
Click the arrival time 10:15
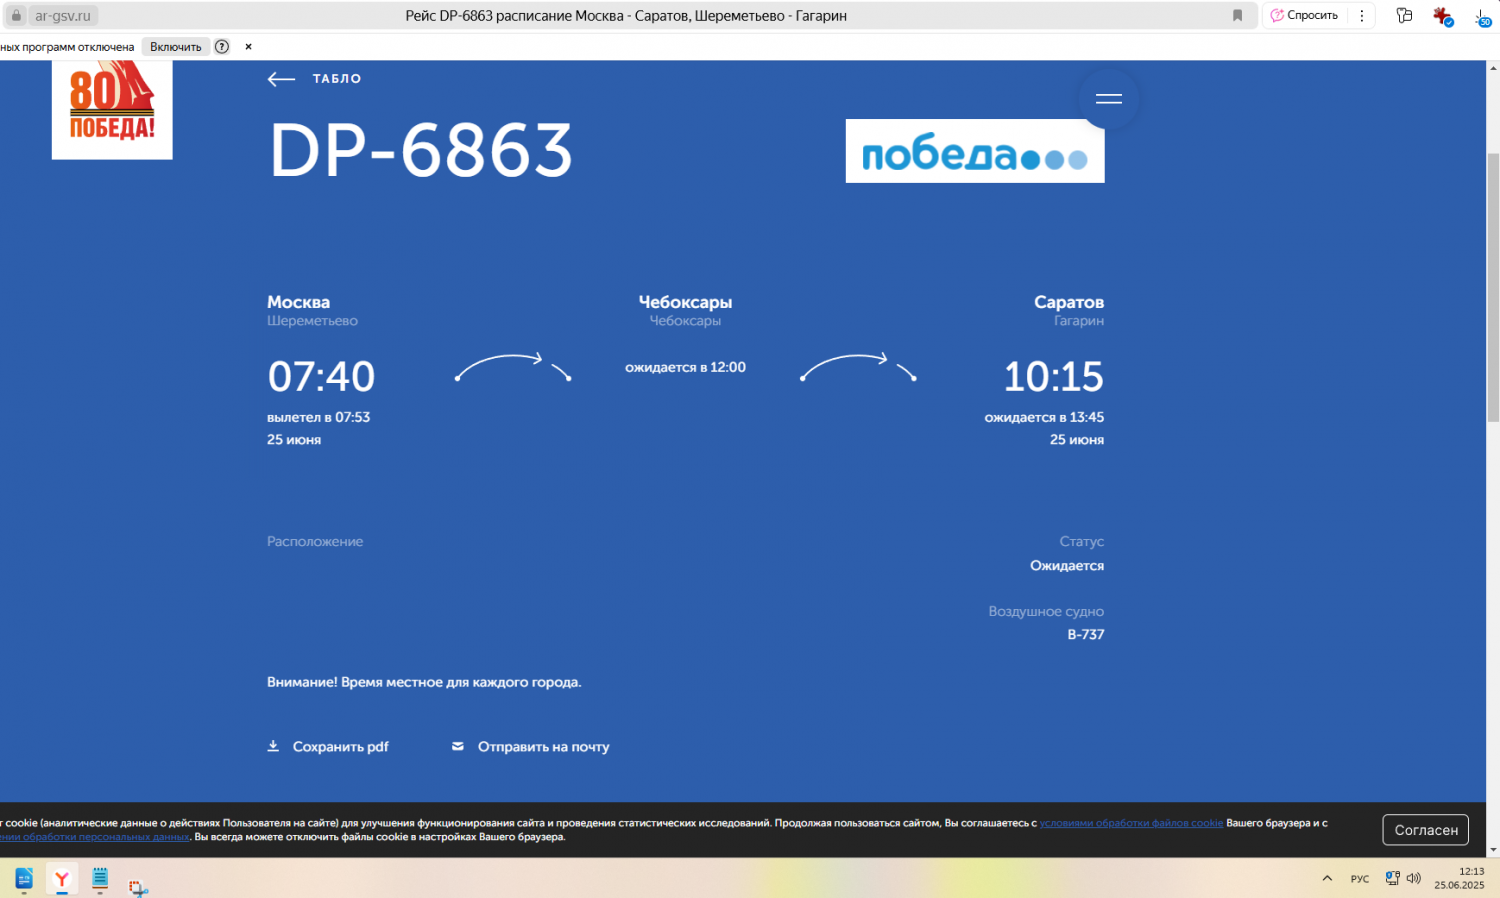1054,377
